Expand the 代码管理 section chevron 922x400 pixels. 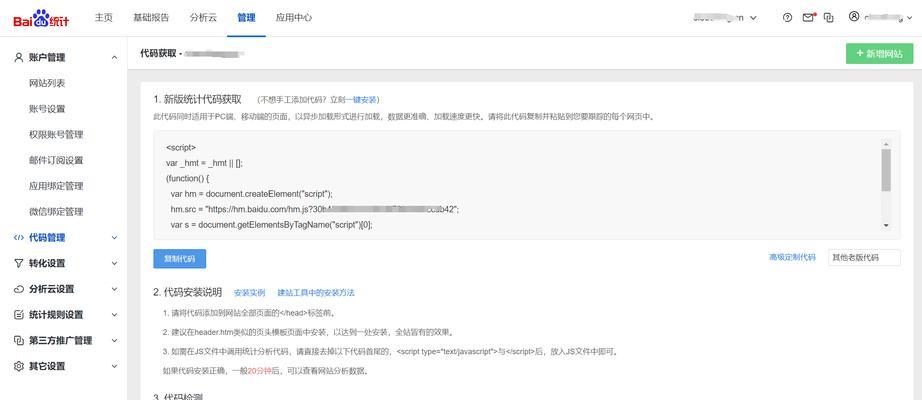pos(114,238)
